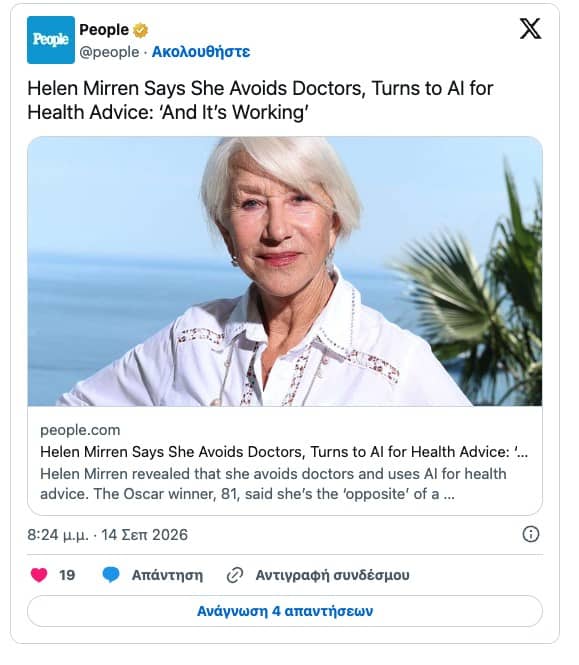
Task: Click the X logo icon
Action: coord(530,29)
